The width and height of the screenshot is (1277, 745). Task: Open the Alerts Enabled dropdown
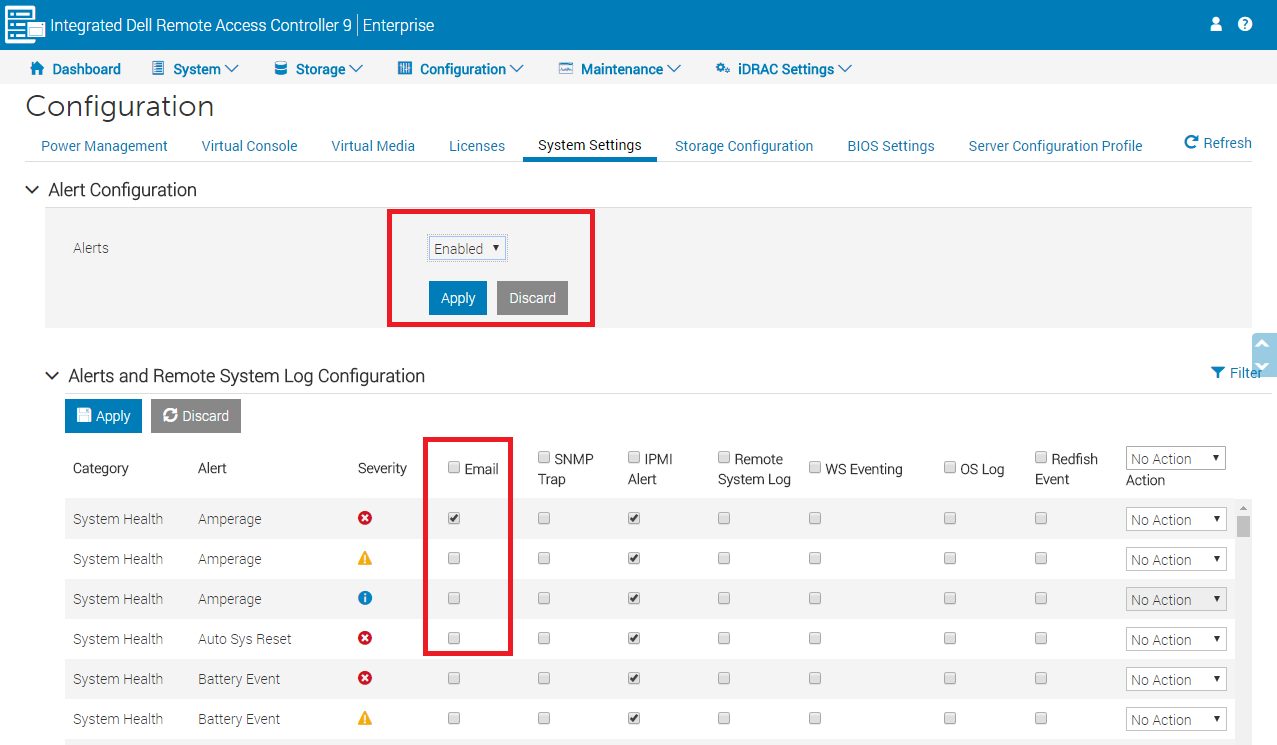tap(467, 248)
